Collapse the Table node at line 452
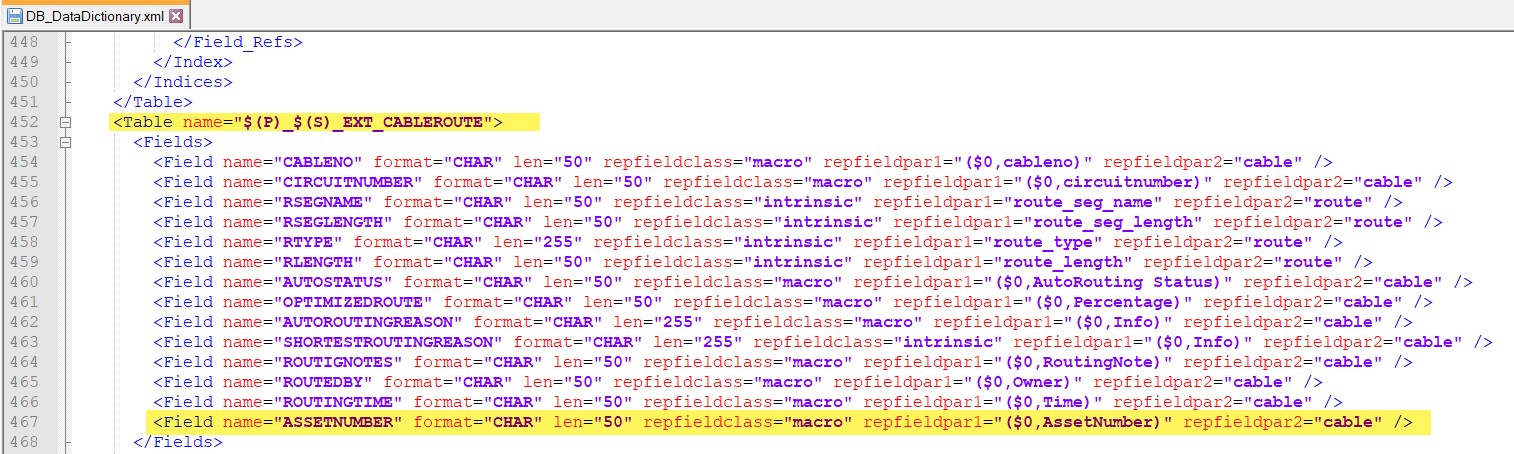This screenshot has width=1514, height=454. (67, 122)
